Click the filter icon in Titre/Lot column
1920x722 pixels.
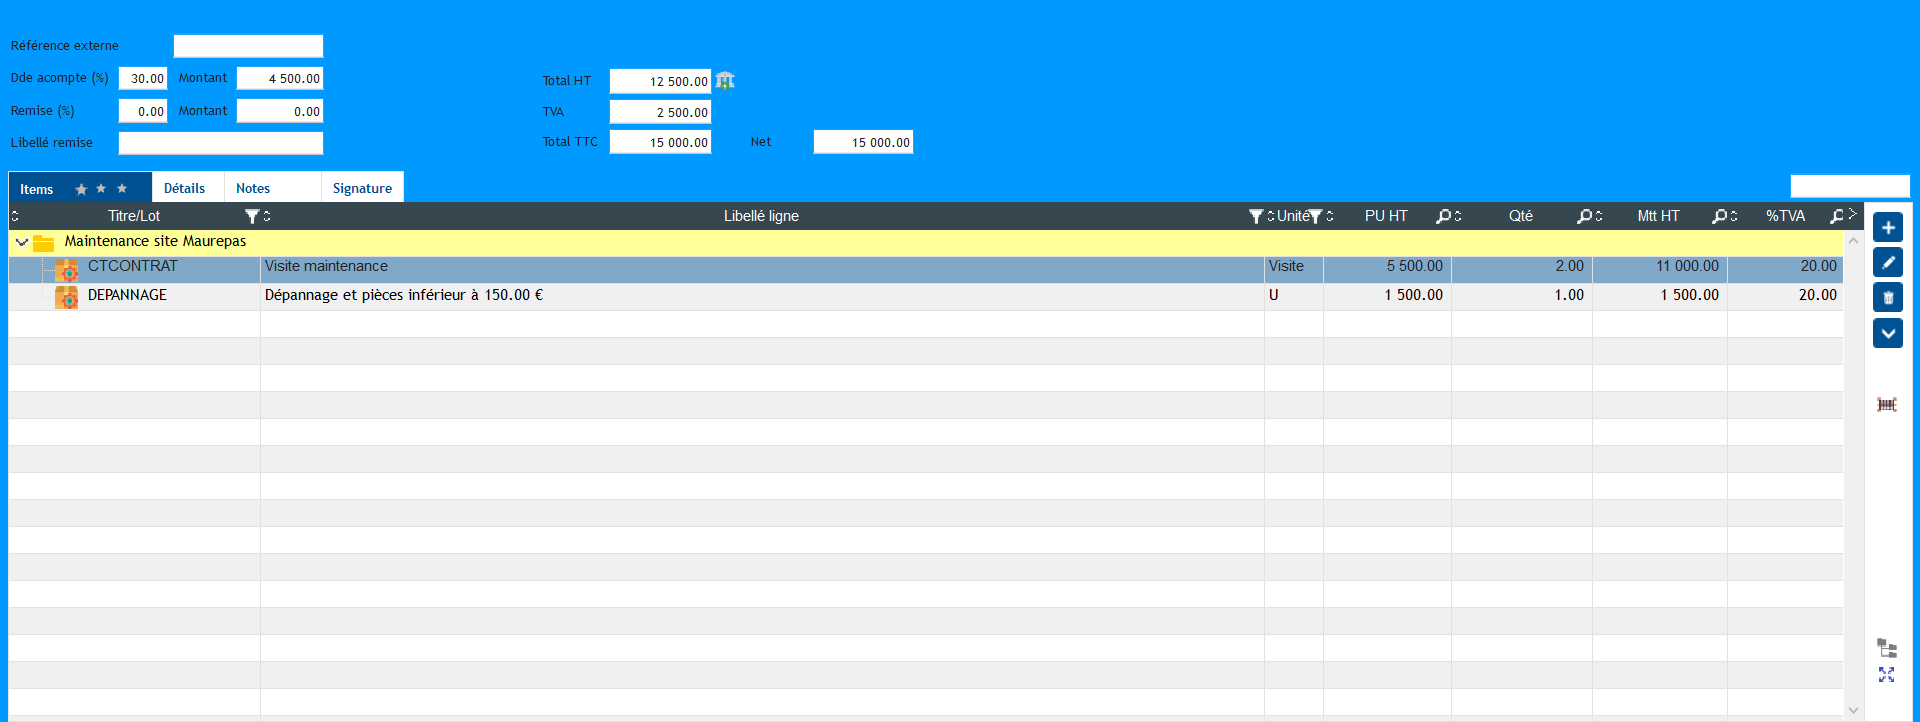tap(252, 216)
